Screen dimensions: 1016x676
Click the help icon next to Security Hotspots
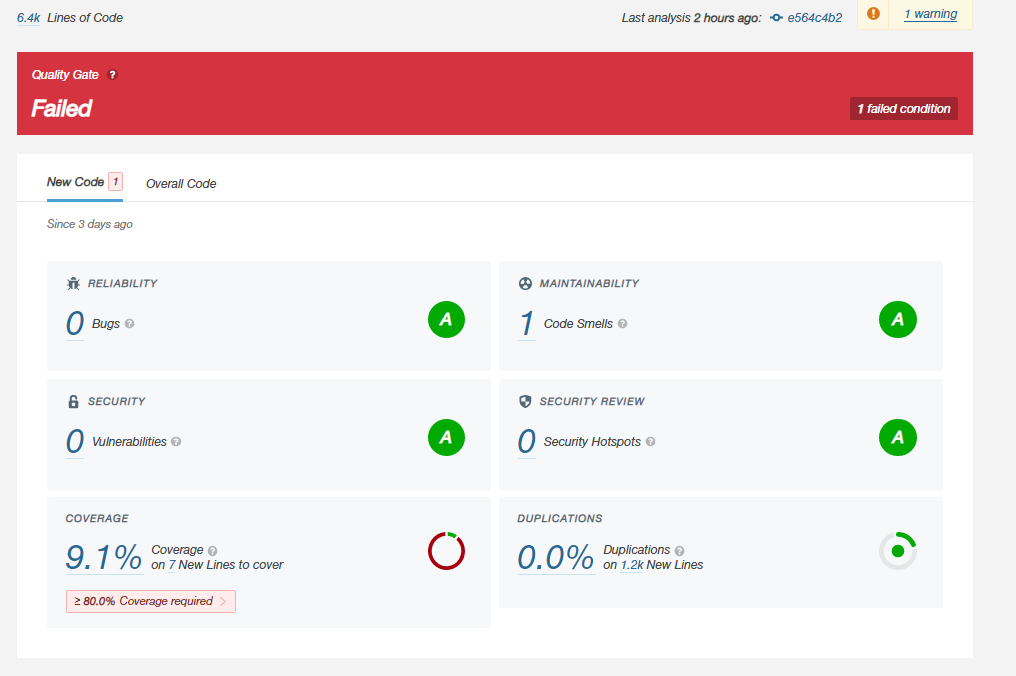[650, 441]
